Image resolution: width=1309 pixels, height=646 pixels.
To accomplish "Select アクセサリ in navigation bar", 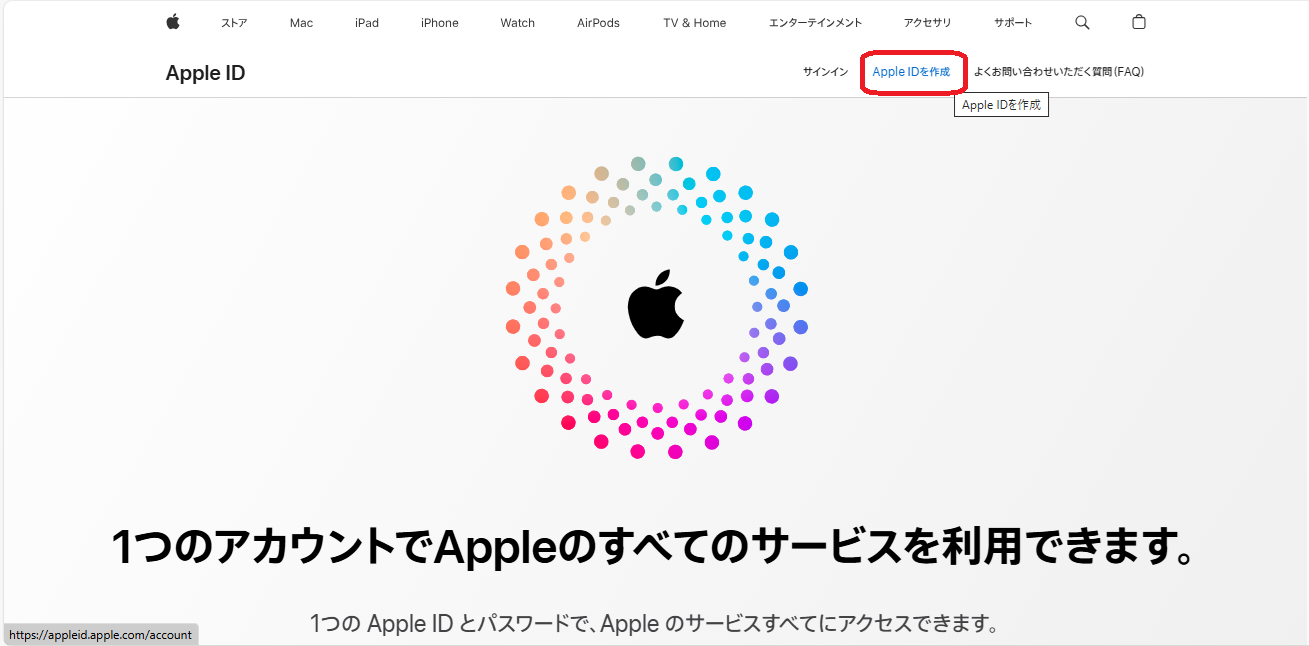I will 928,23.
